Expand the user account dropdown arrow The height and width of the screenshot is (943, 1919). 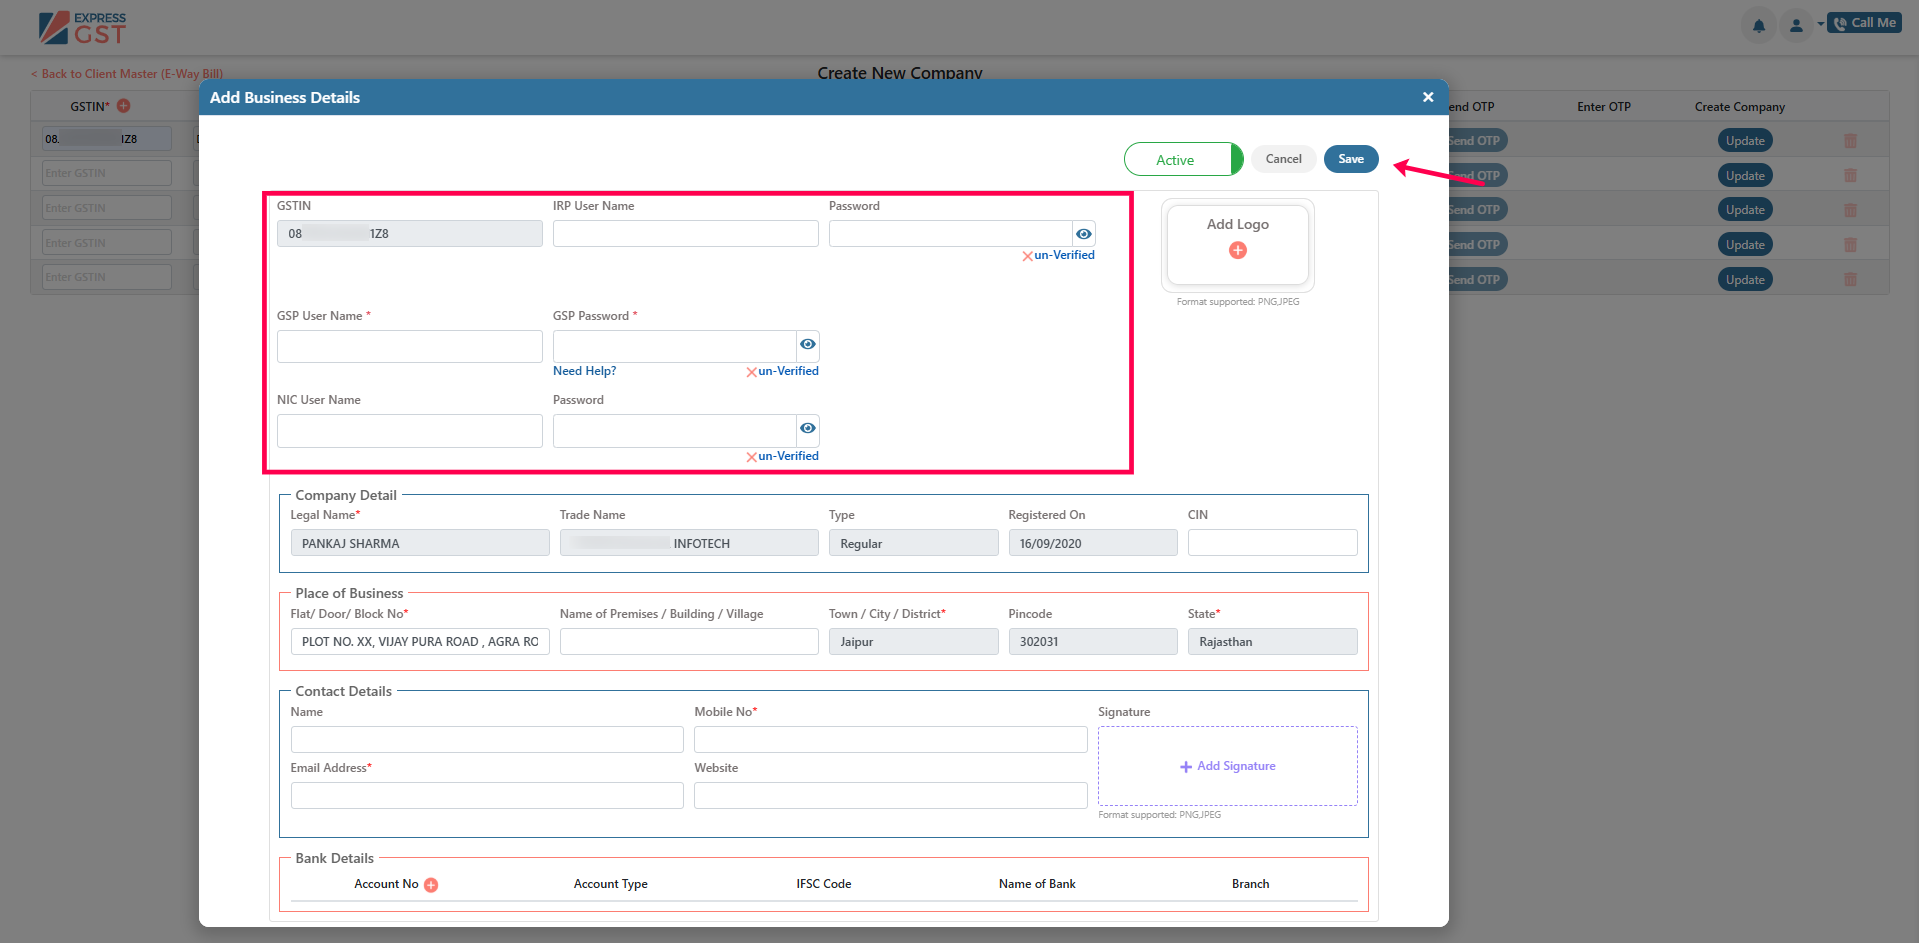[x=1820, y=24]
